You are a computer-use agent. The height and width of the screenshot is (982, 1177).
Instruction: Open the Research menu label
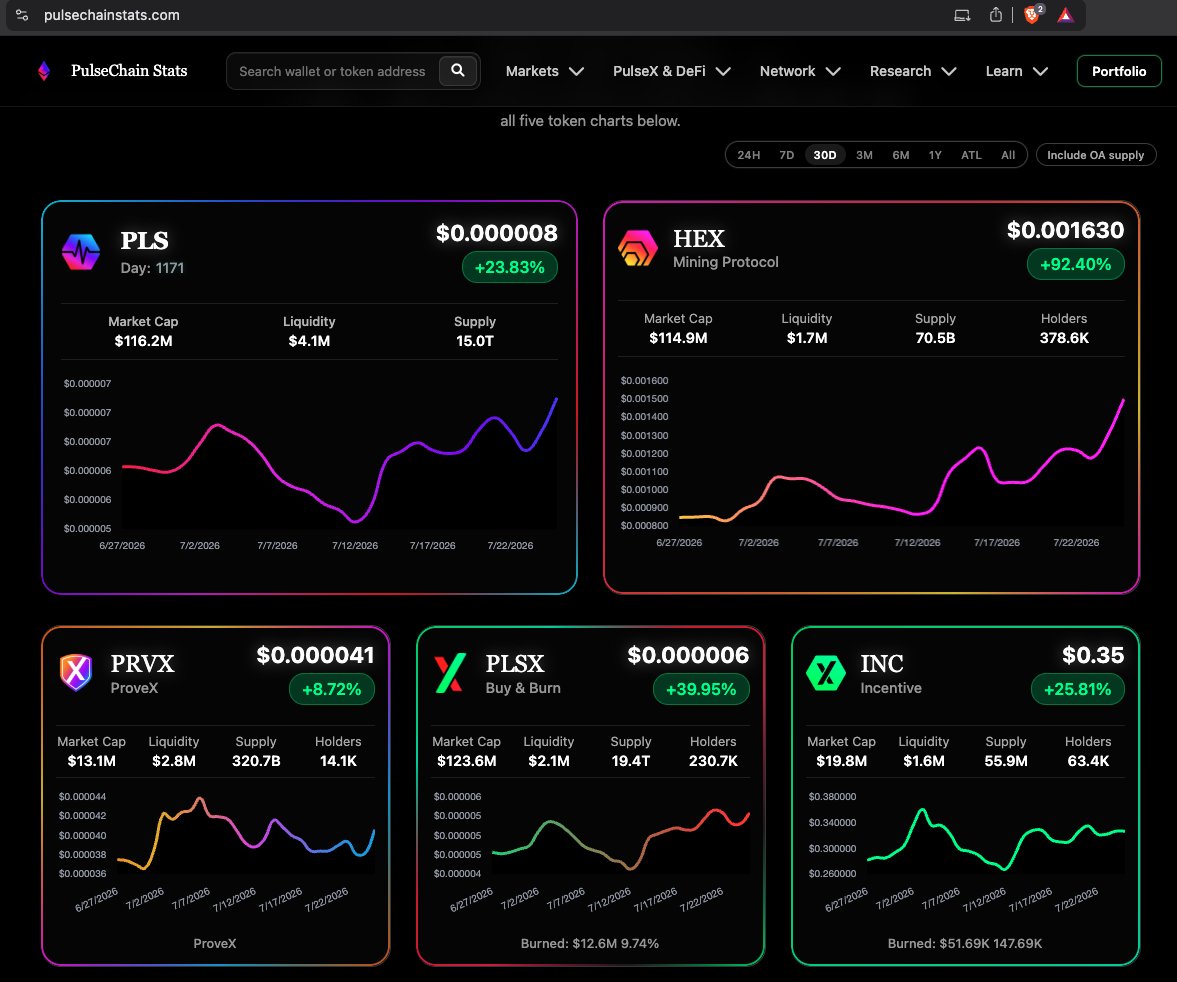[900, 71]
